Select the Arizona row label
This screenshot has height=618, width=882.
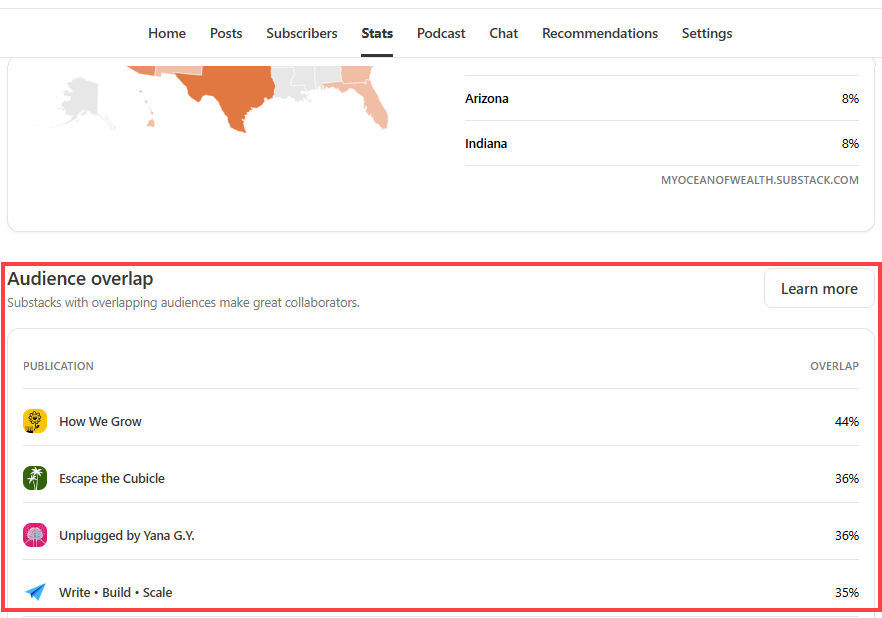click(487, 98)
